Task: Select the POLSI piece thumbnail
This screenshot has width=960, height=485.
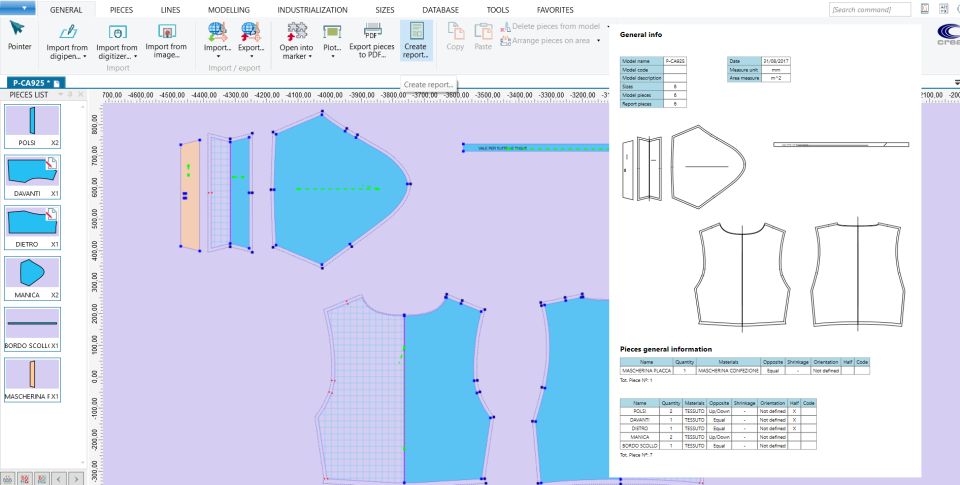Action: coord(32,126)
